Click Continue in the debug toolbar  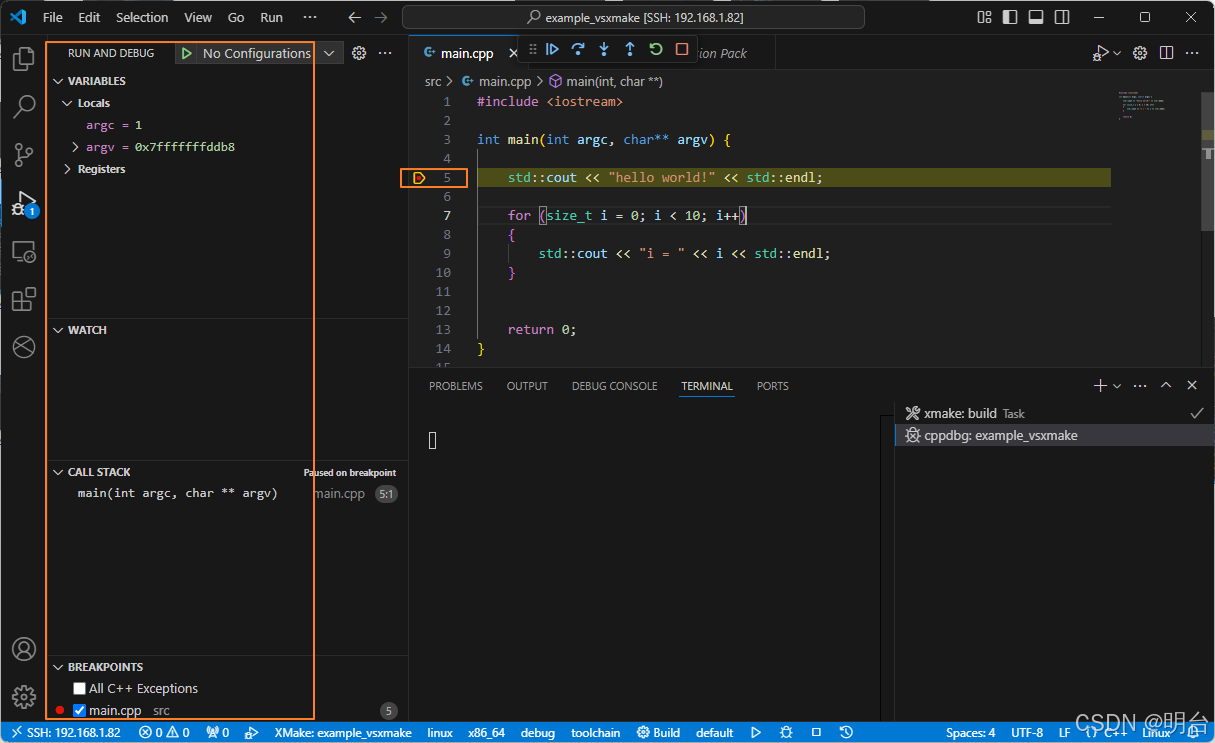pos(552,49)
